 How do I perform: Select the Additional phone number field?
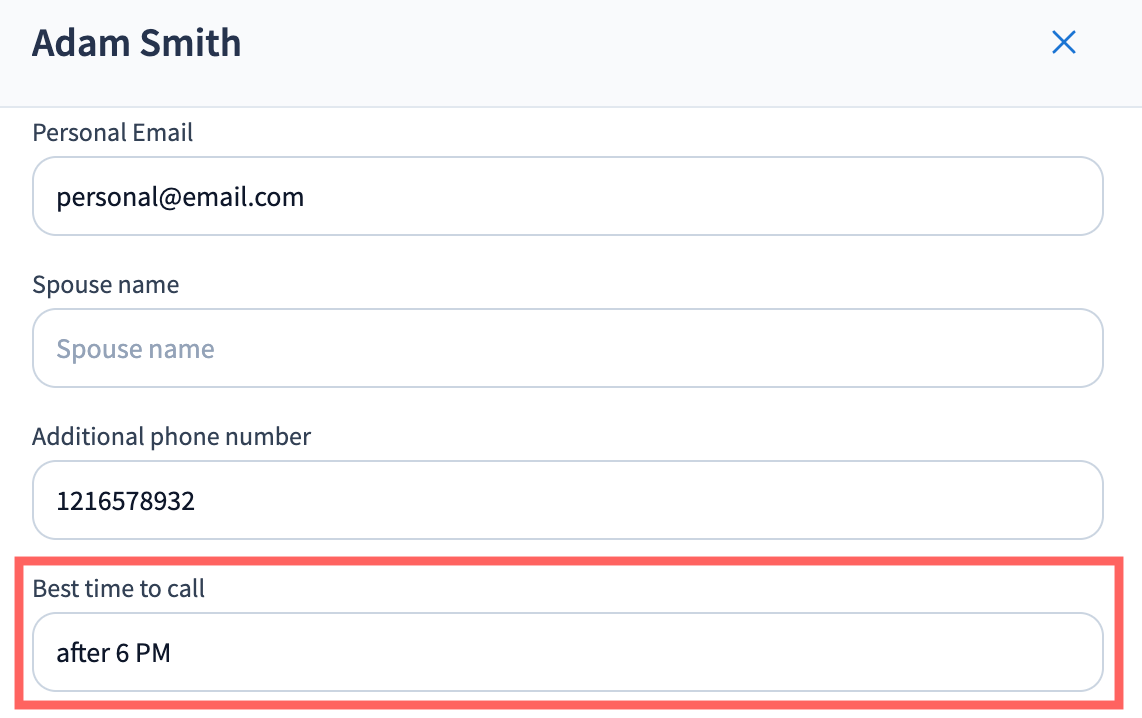[567, 500]
